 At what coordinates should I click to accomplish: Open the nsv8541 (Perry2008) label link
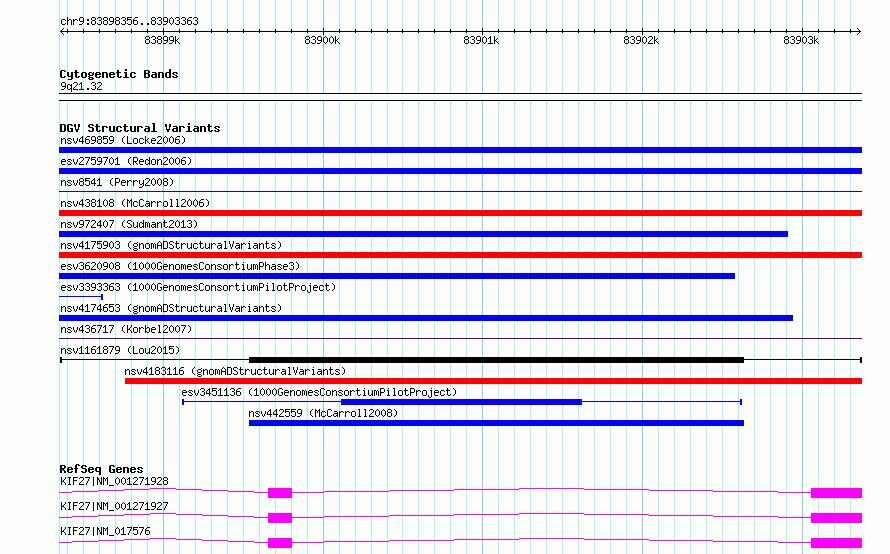117,182
